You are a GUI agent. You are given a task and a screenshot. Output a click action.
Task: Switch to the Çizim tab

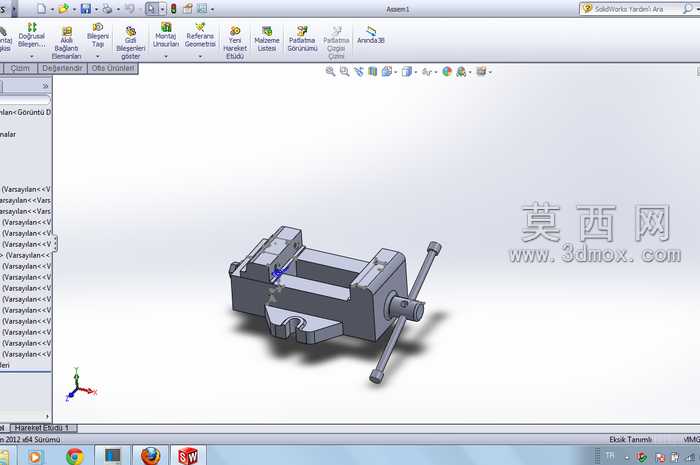pyautogui.click(x=20, y=68)
